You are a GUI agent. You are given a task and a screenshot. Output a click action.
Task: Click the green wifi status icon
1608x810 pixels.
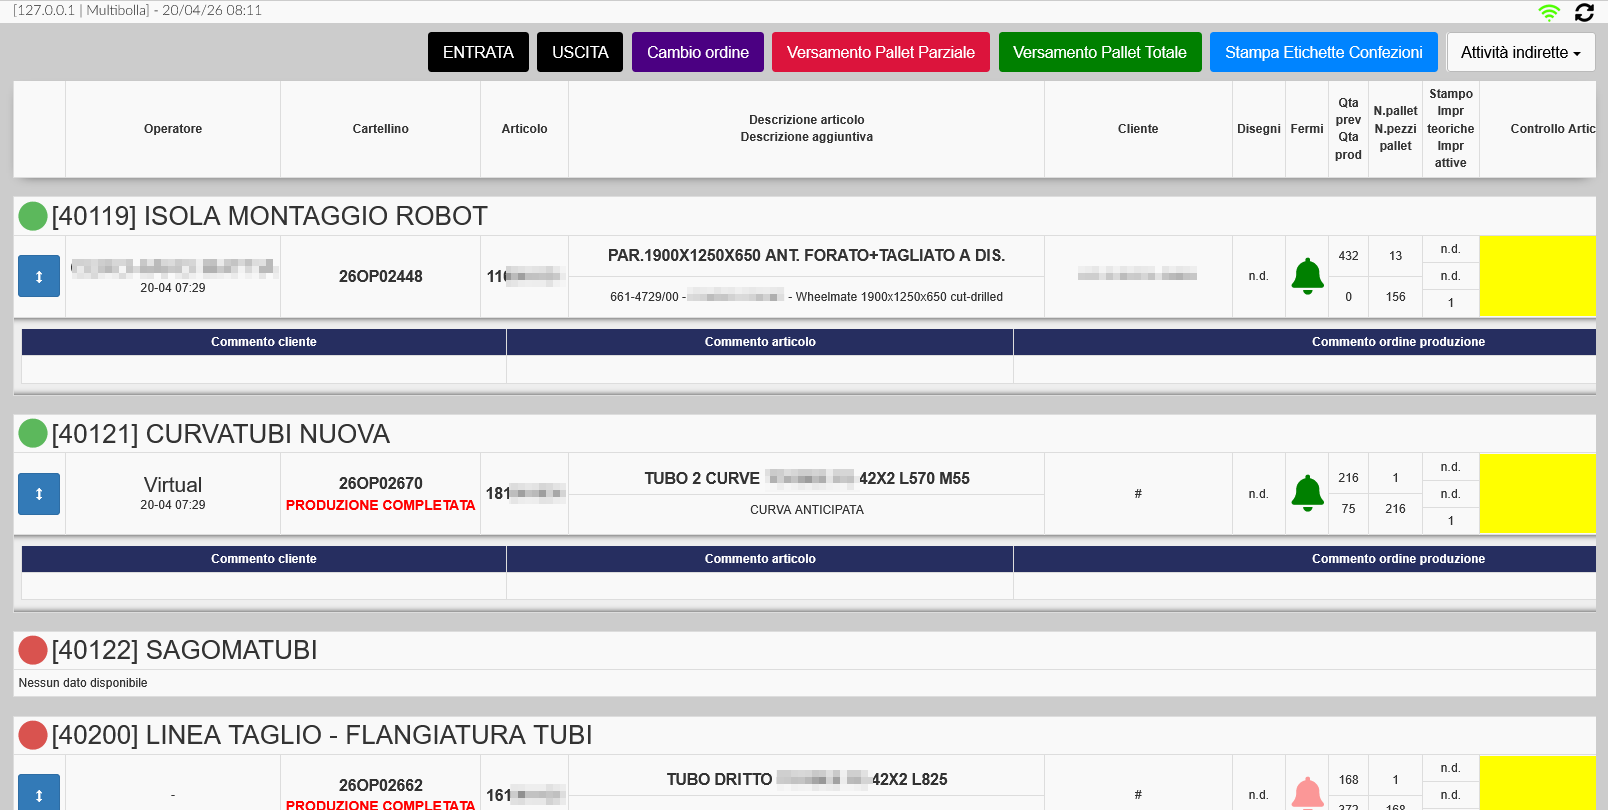[x=1549, y=12]
